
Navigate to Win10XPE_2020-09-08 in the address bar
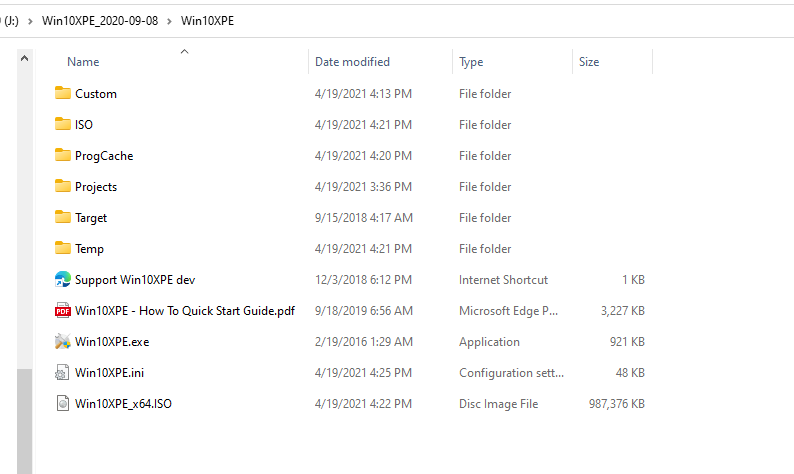point(99,20)
